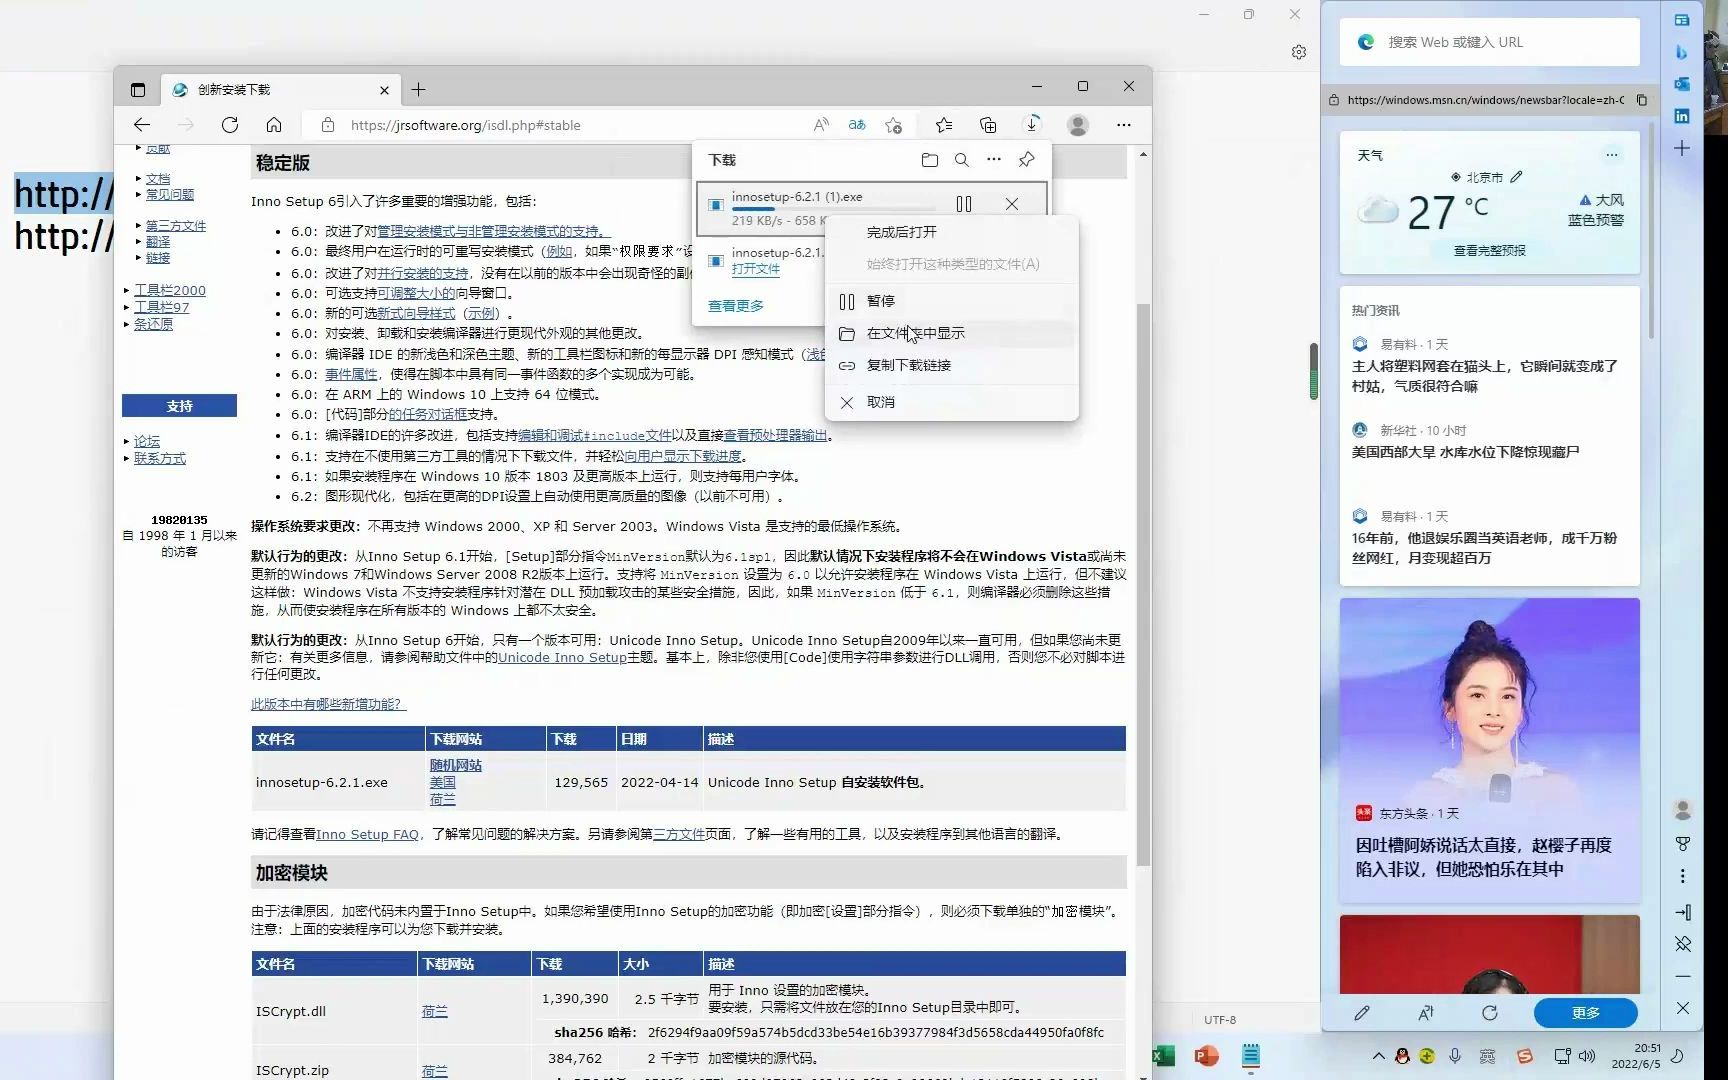Open PowerPoint from the taskbar

pyautogui.click(x=1207, y=1056)
